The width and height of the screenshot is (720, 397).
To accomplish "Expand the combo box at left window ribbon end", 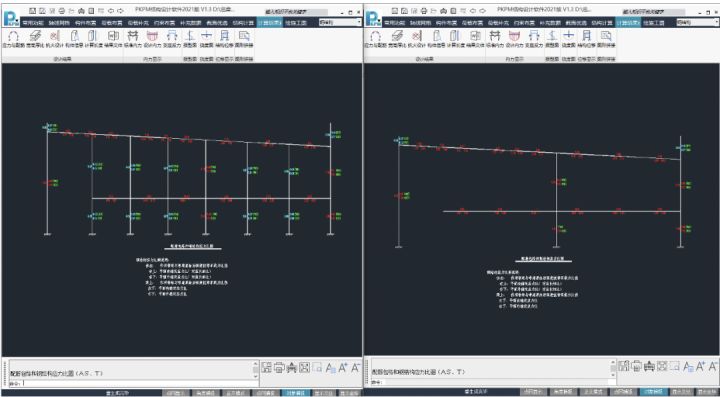I will (359, 22).
